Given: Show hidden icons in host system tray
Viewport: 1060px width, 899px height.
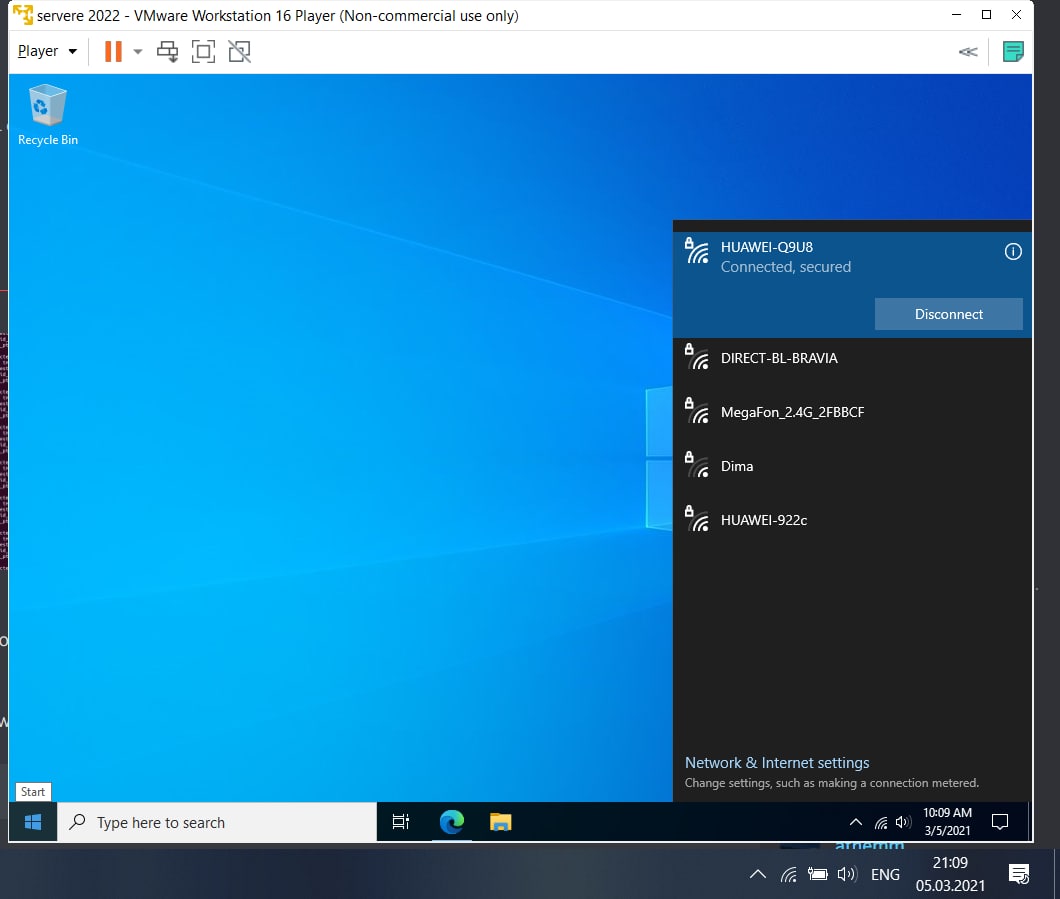Looking at the screenshot, I should pyautogui.click(x=758, y=874).
